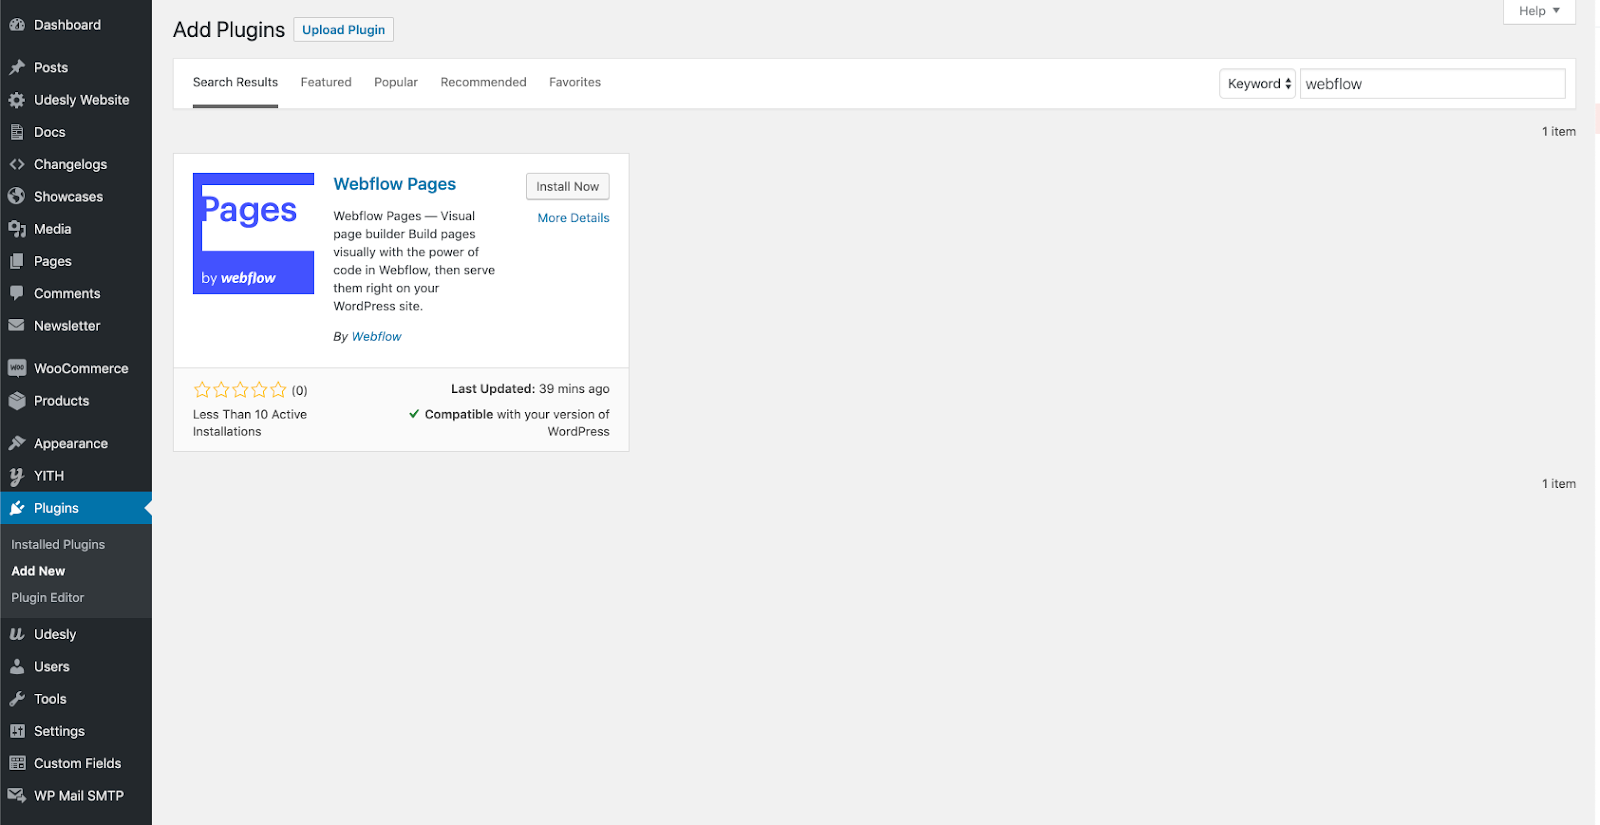Click the 'Last Updated: 39 mins ago' text
This screenshot has height=825, width=1600.
(530, 389)
